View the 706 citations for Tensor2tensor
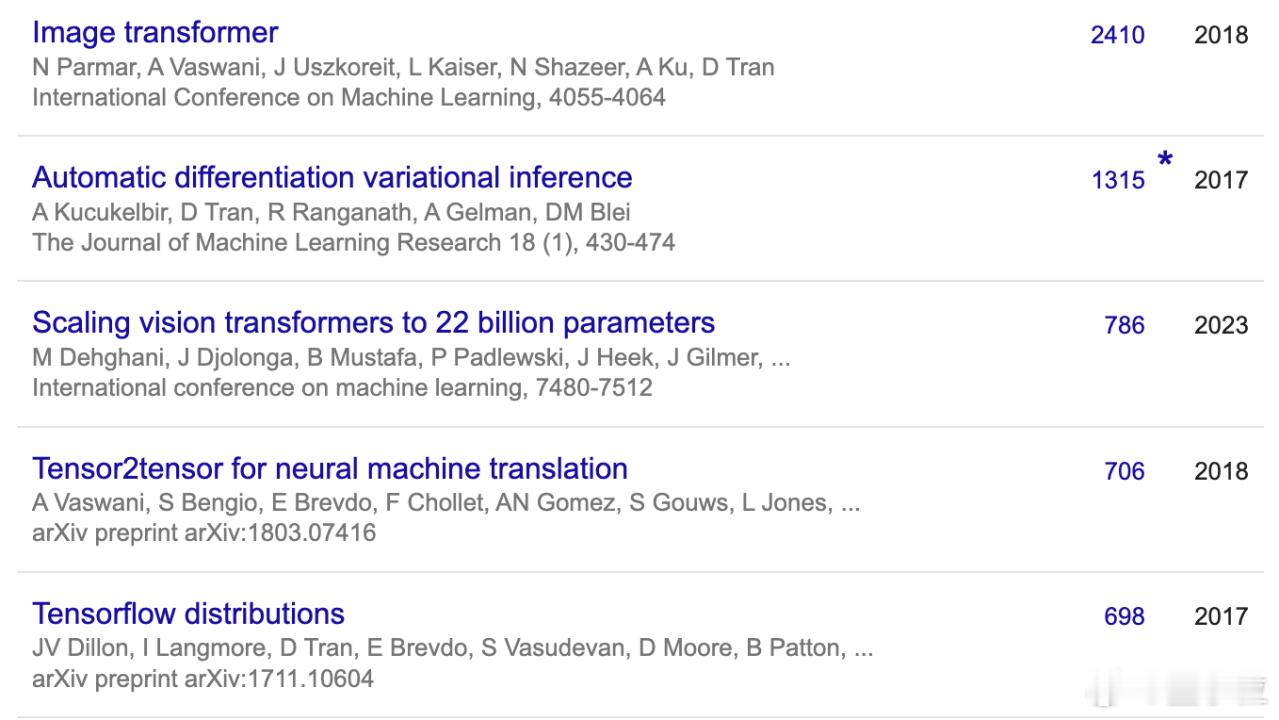Image resolution: width=1279 pixels, height=720 pixels. (x=1125, y=471)
